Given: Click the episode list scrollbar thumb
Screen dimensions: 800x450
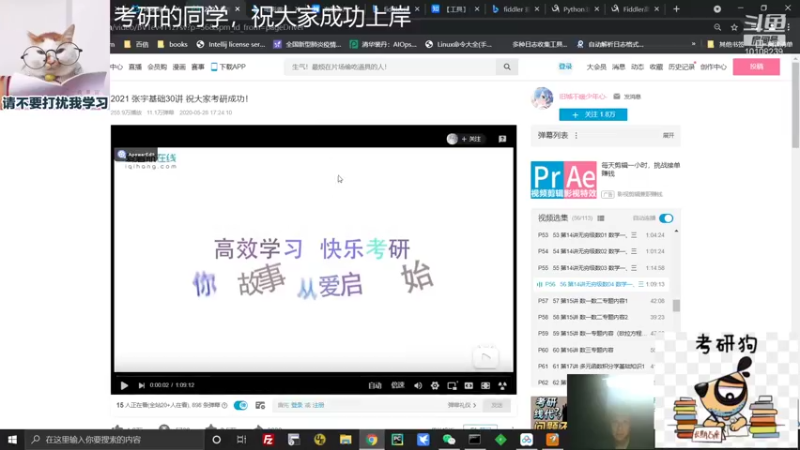Looking at the screenshot, I should 676,306.
